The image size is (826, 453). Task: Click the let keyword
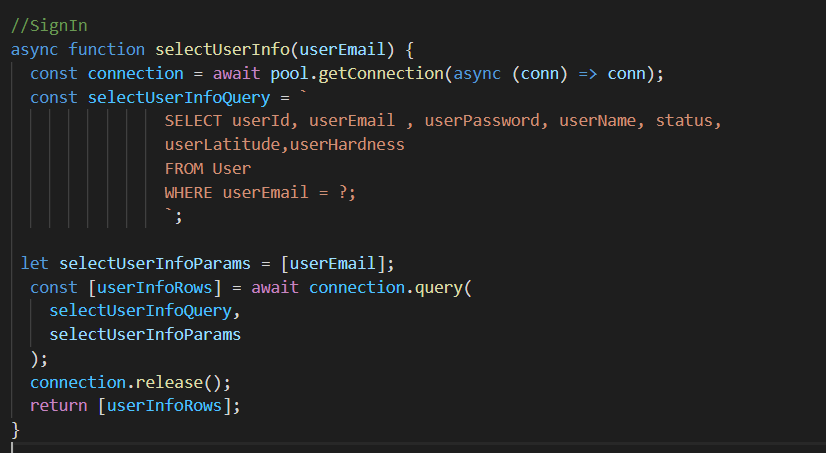(x=34, y=263)
